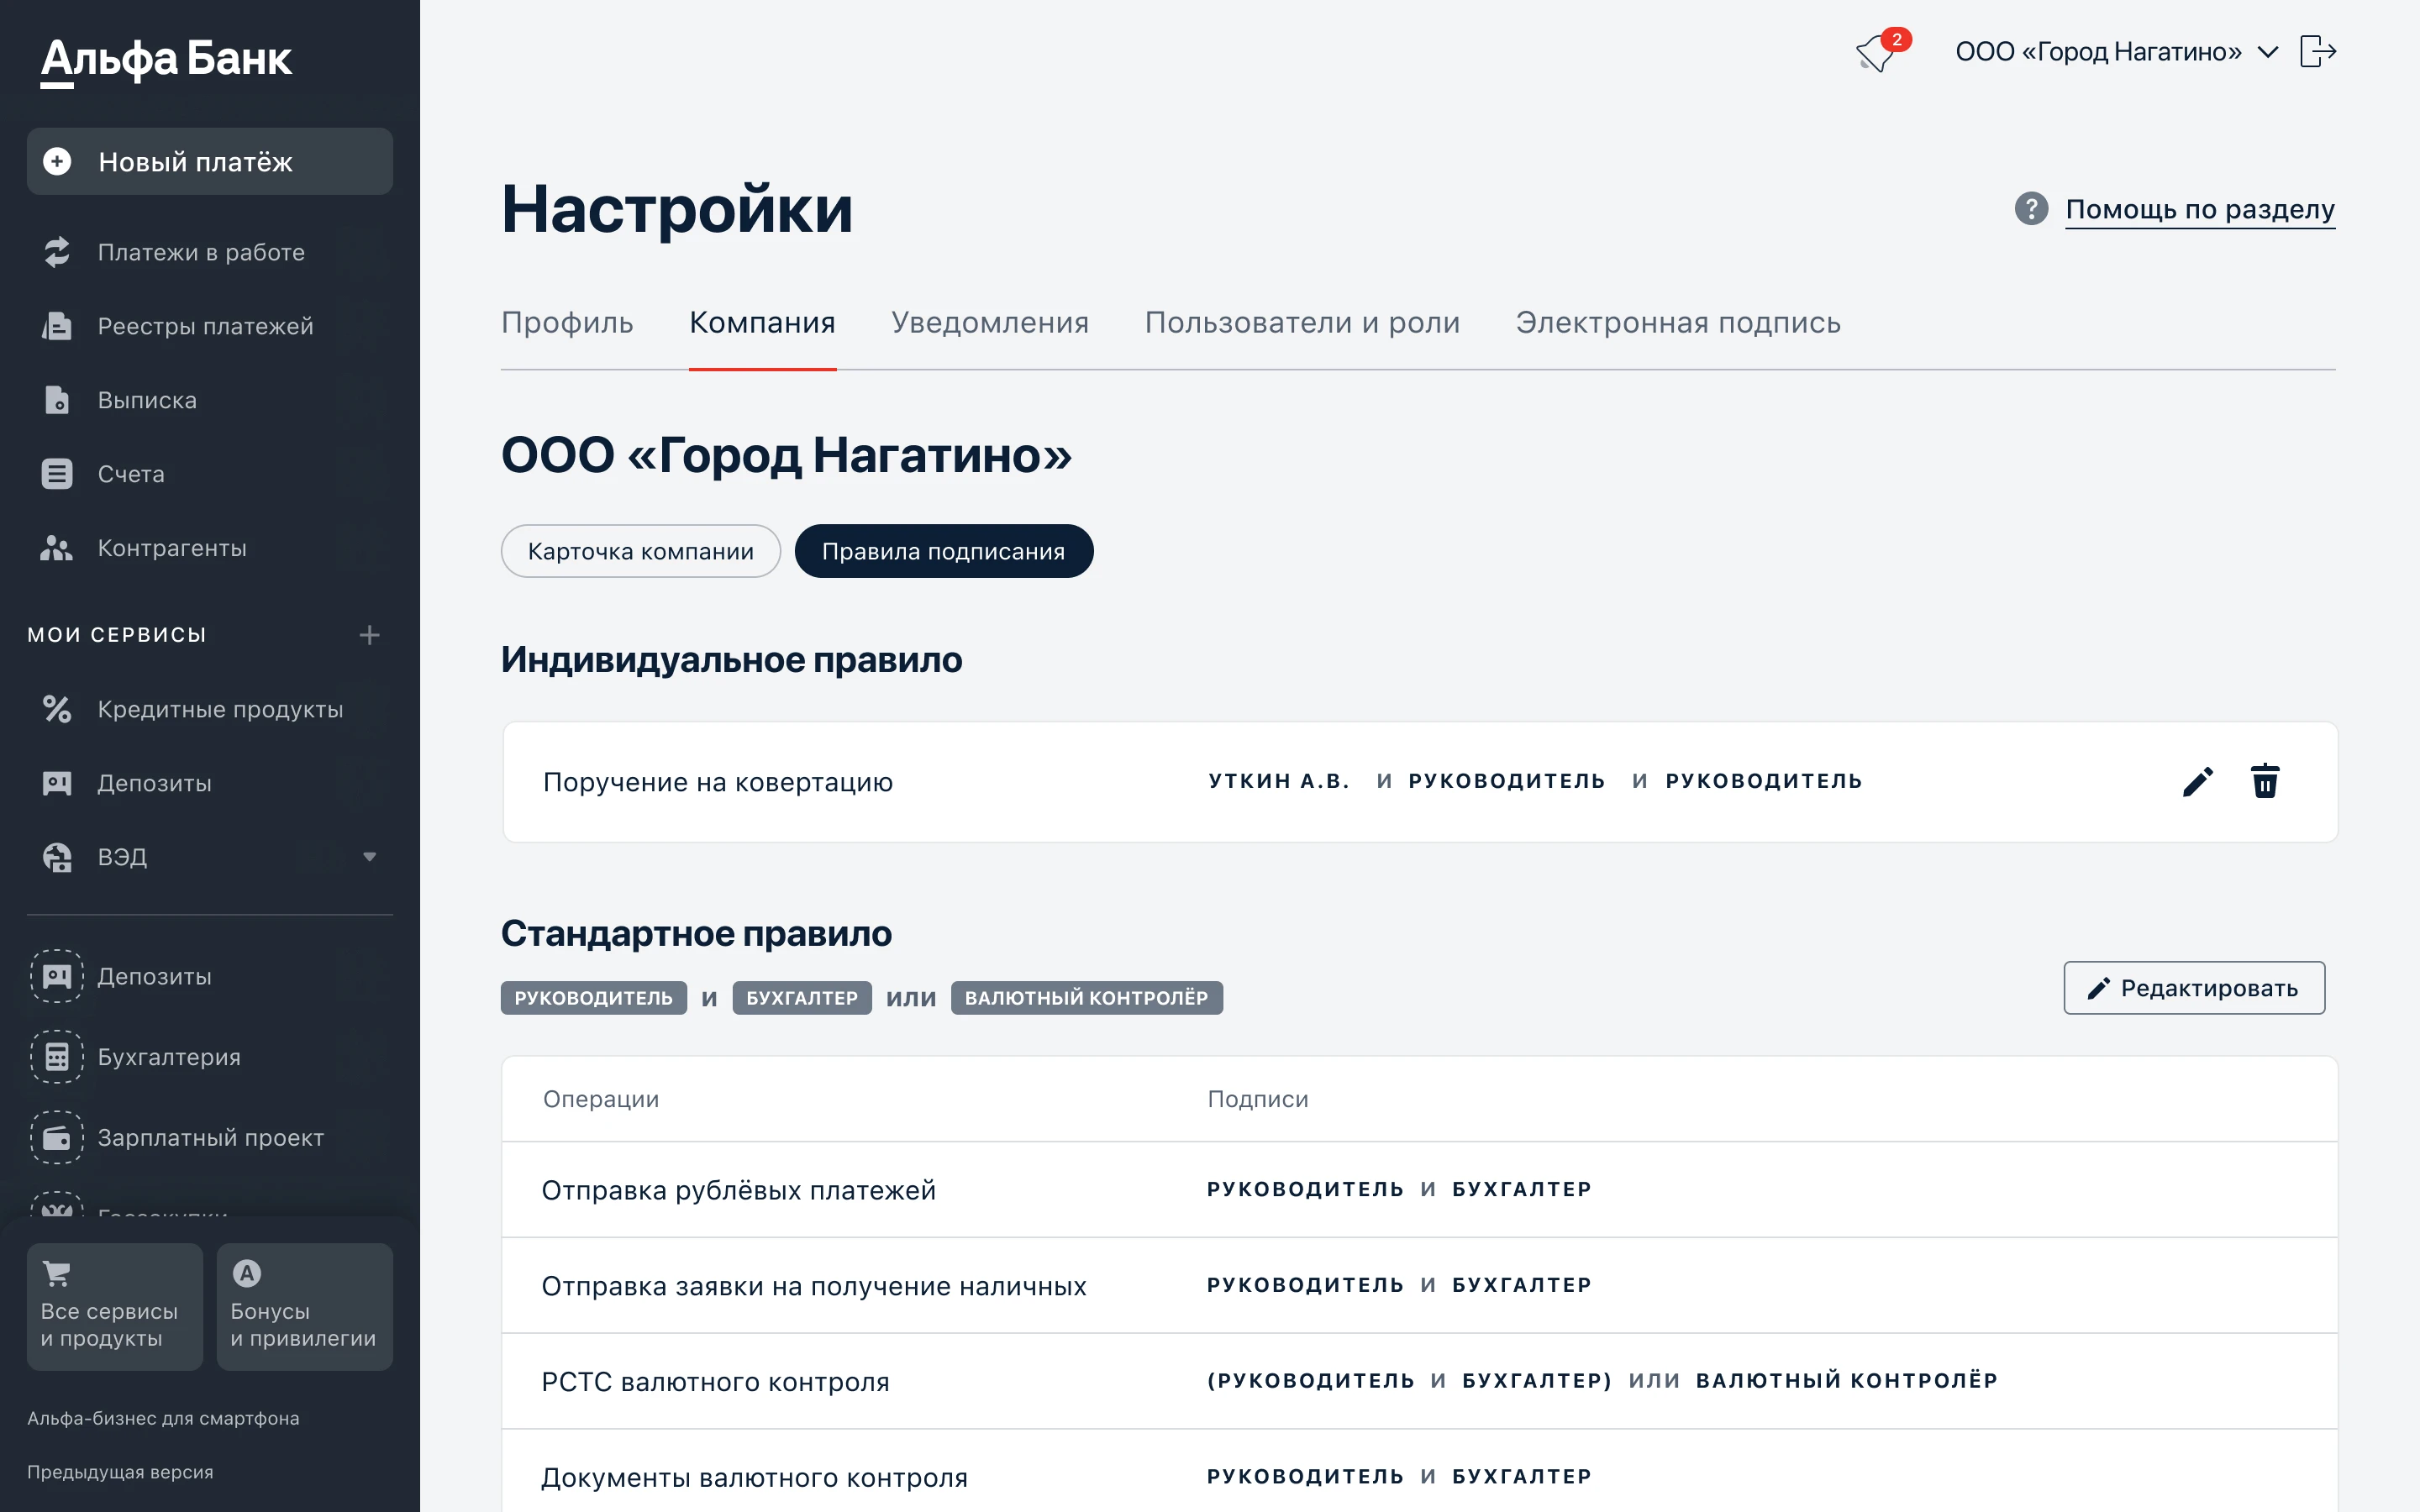Expand the ВЭД sidebar submenu arrow
The height and width of the screenshot is (1512, 2420).
(x=369, y=857)
